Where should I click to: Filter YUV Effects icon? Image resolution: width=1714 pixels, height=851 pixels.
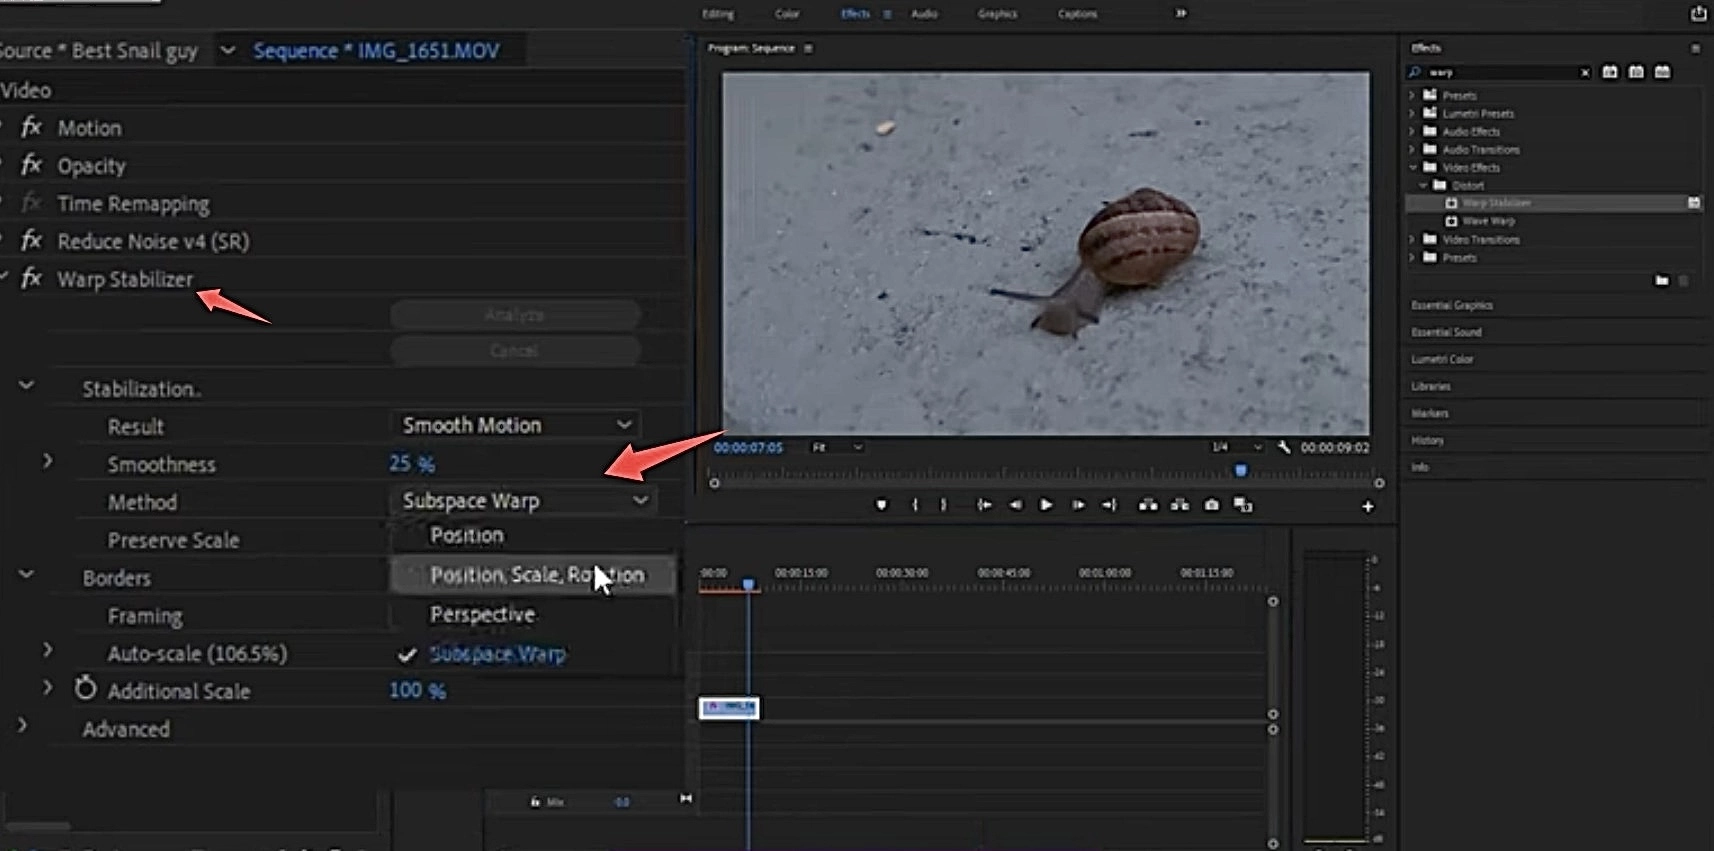[1662, 72]
